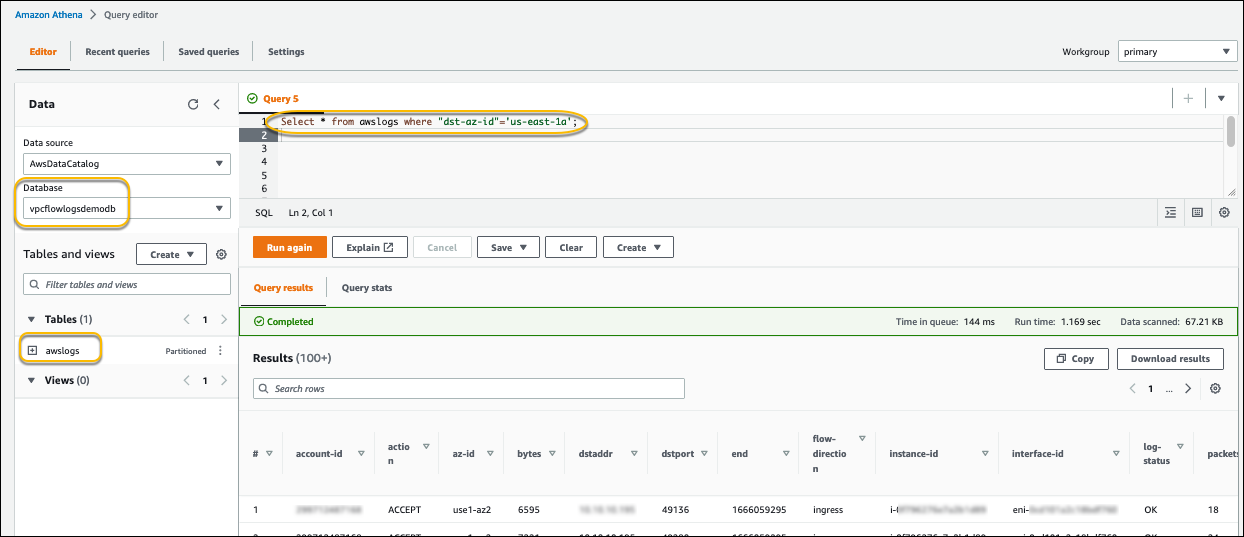
Task: Go to next page of Tables
Action: (223, 320)
